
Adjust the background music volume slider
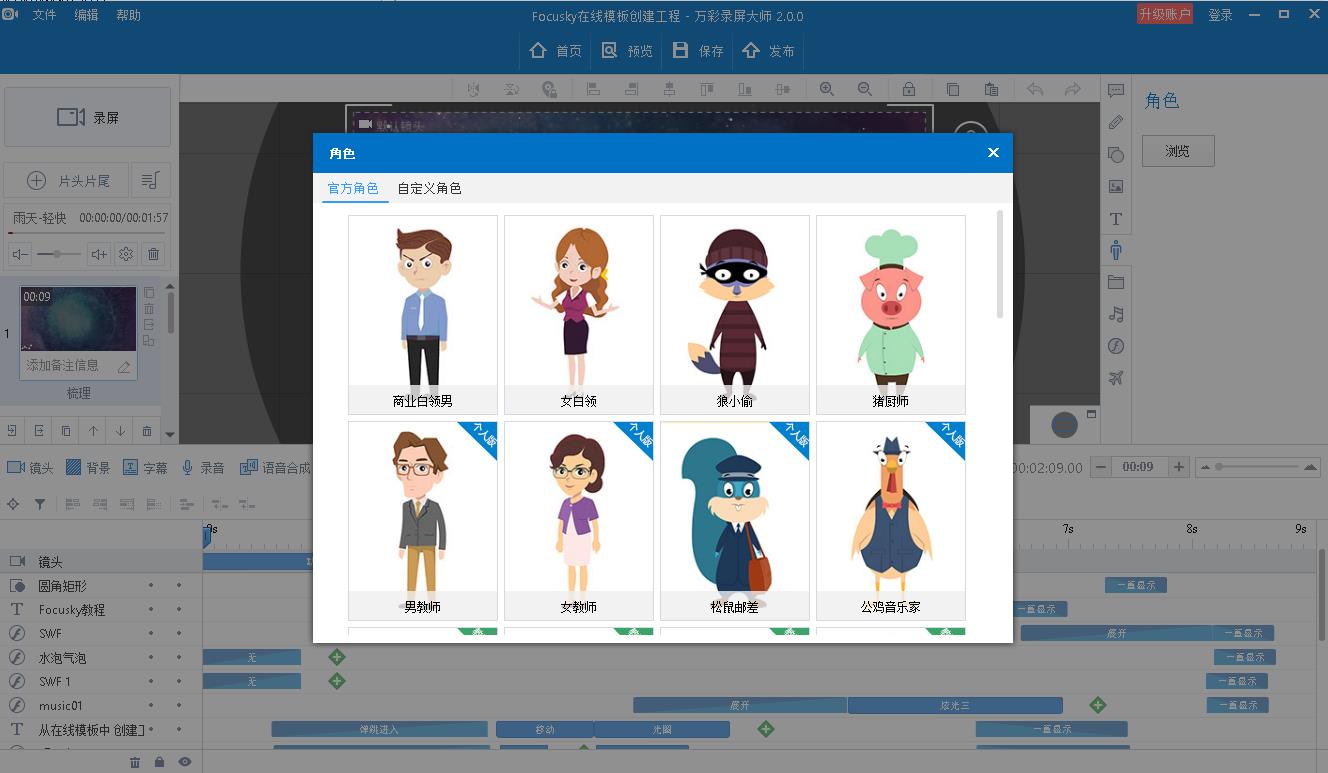point(58,254)
